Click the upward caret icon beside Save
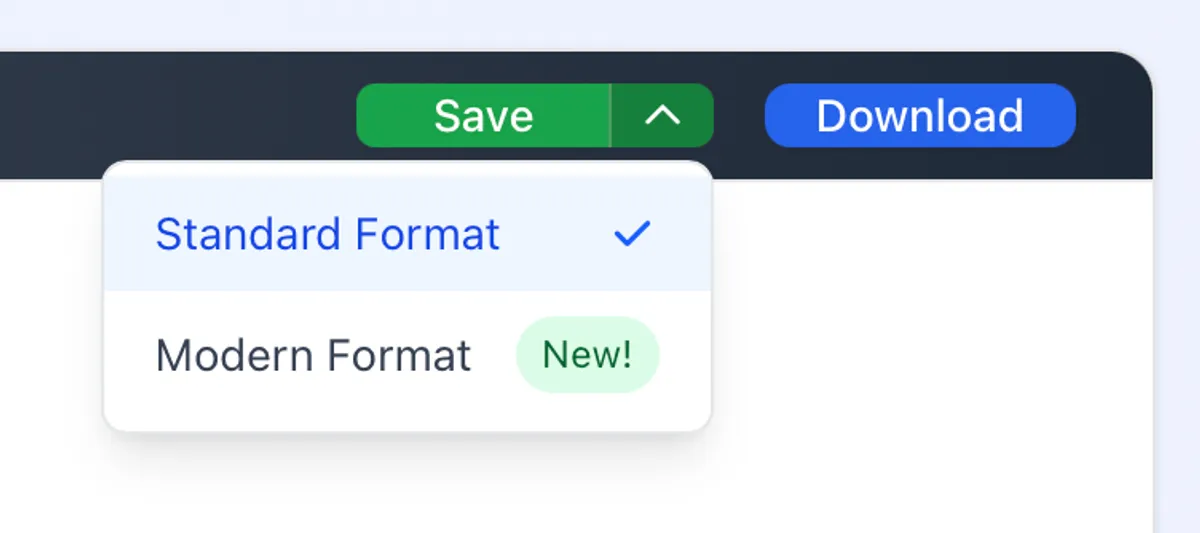Viewport: 1200px width, 533px height. click(662, 116)
